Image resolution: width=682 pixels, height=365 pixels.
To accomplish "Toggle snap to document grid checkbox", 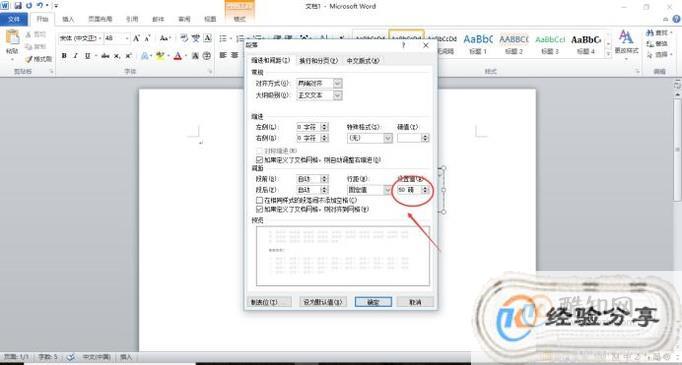I will 260,209.
